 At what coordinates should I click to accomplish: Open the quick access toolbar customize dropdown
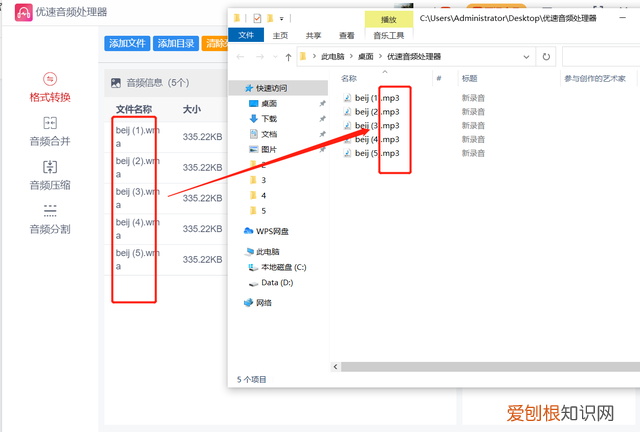tap(282, 18)
